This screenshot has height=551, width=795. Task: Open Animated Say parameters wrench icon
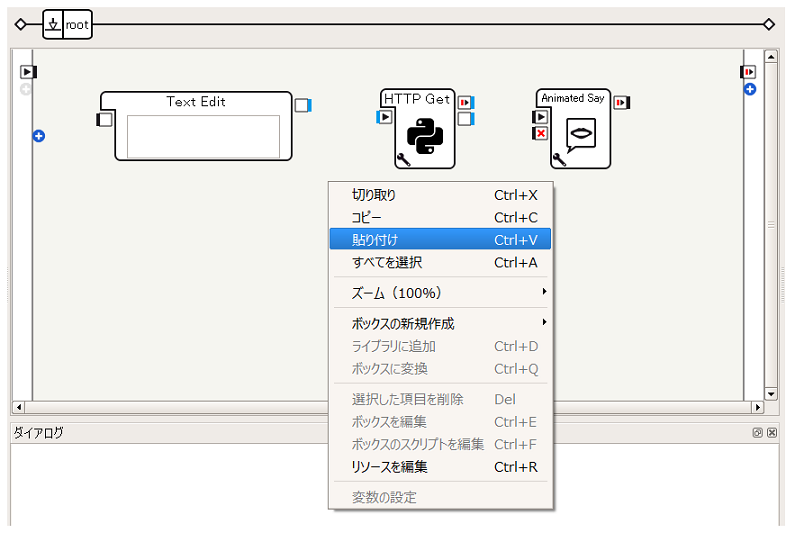559,160
